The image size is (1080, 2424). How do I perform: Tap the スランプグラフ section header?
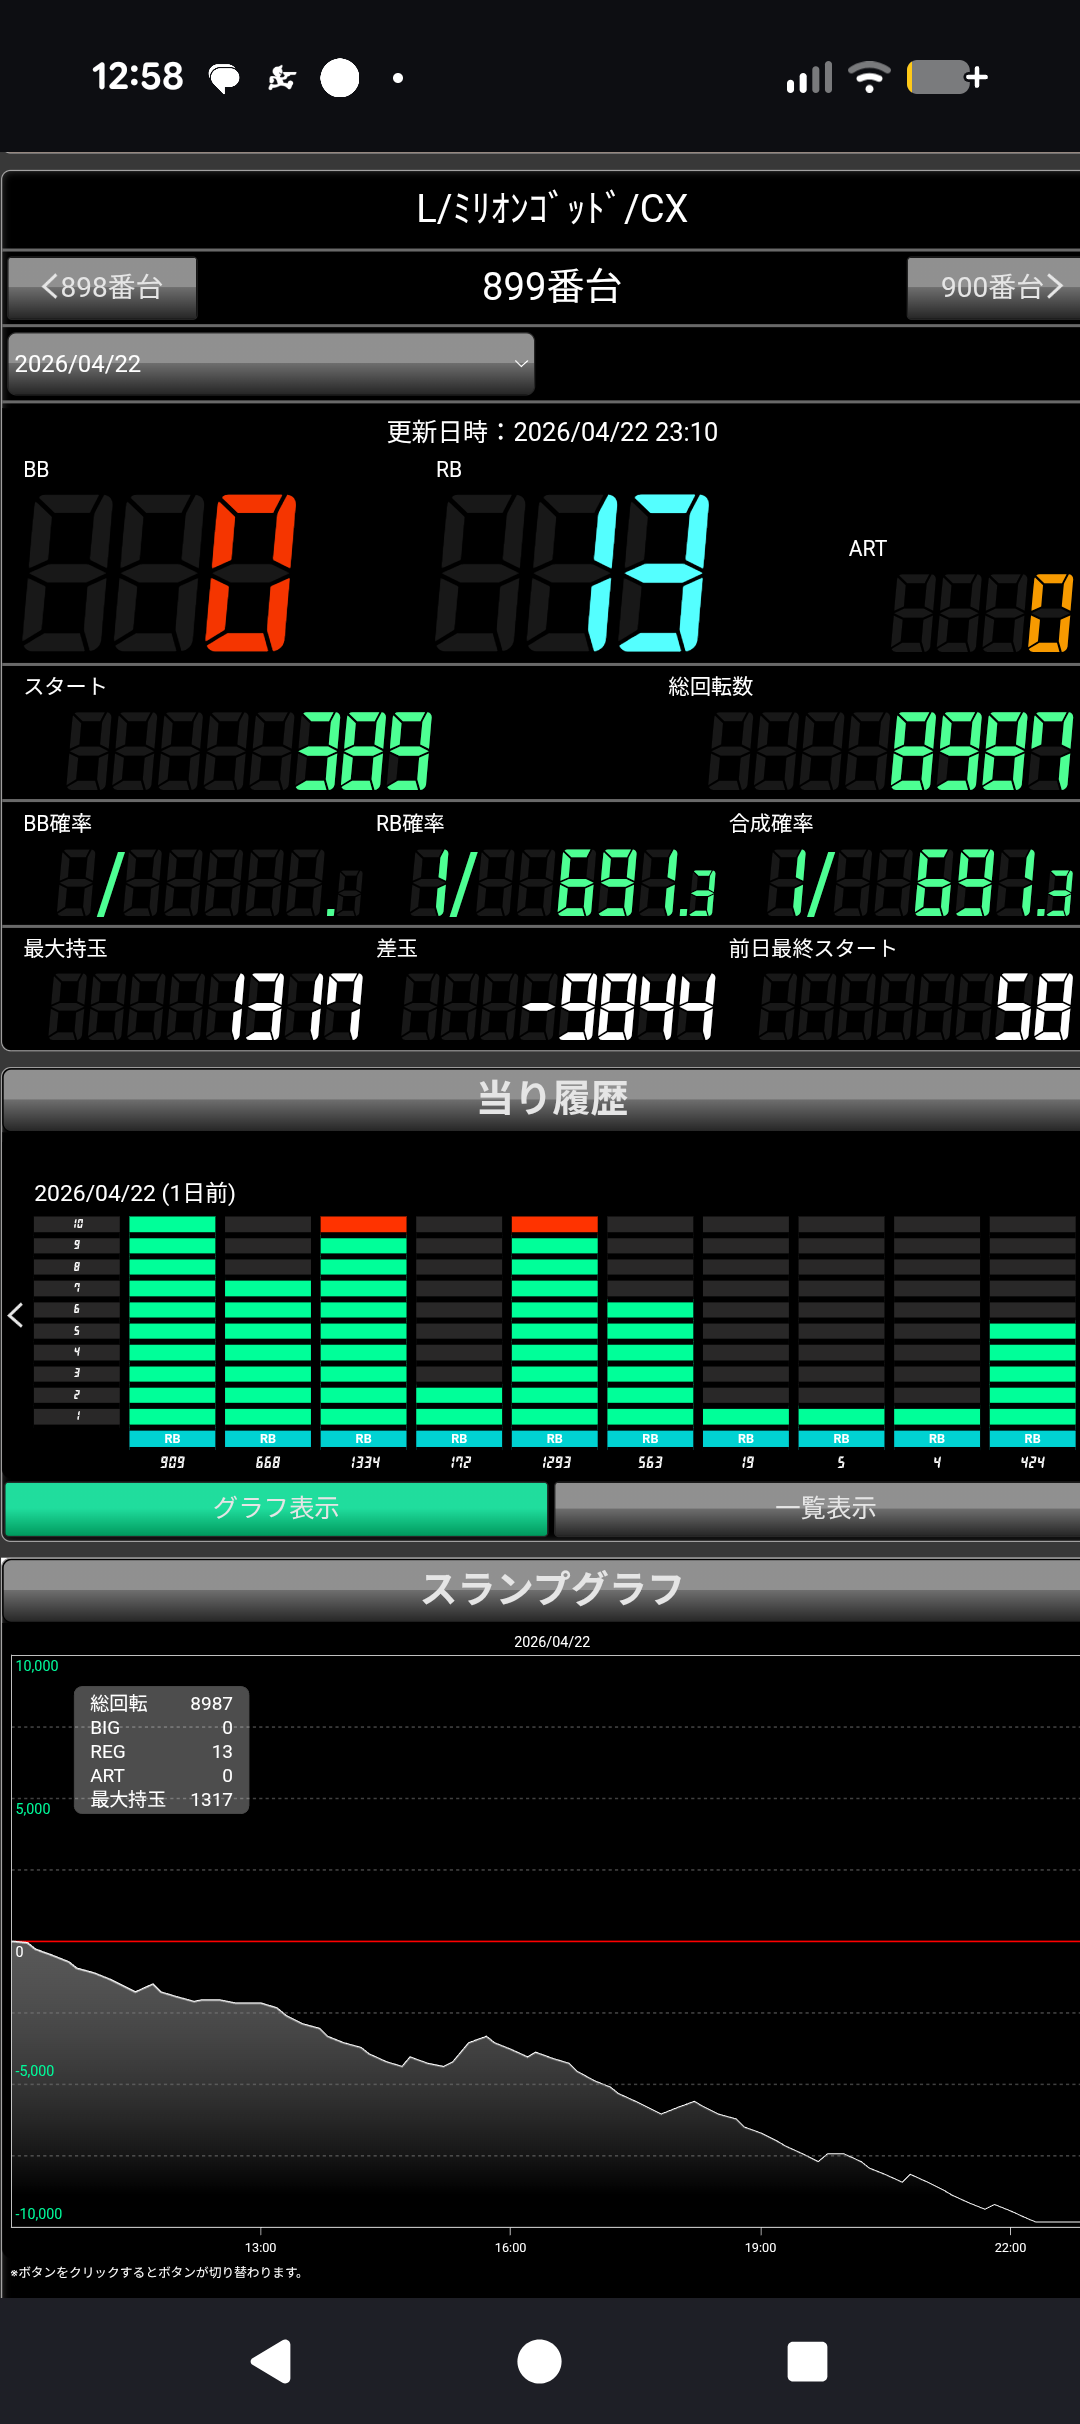click(x=550, y=1589)
